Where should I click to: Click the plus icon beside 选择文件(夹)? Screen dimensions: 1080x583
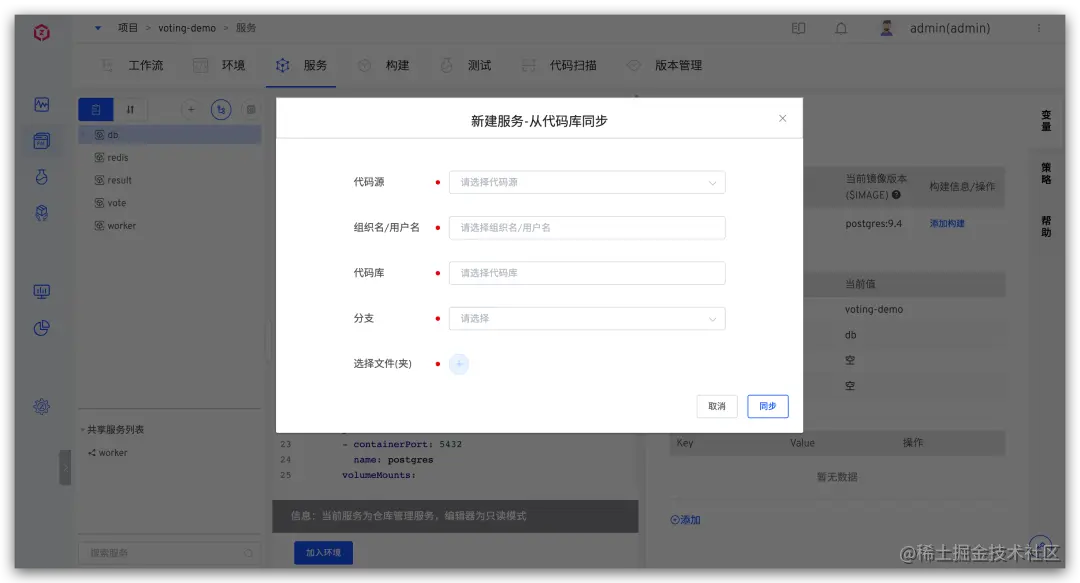click(x=458, y=364)
